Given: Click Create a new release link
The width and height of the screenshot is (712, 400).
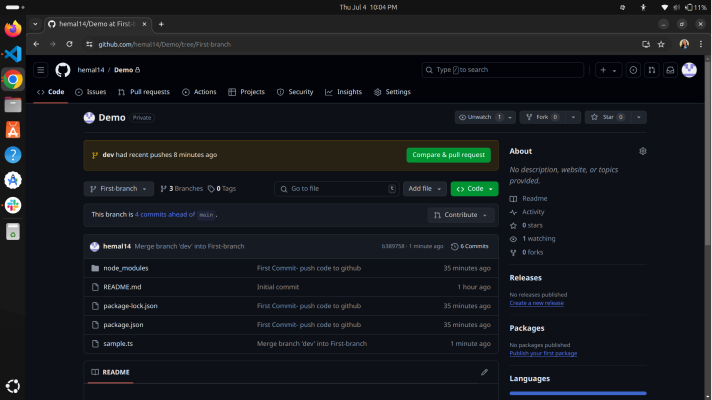Looking at the screenshot, I should point(536,303).
